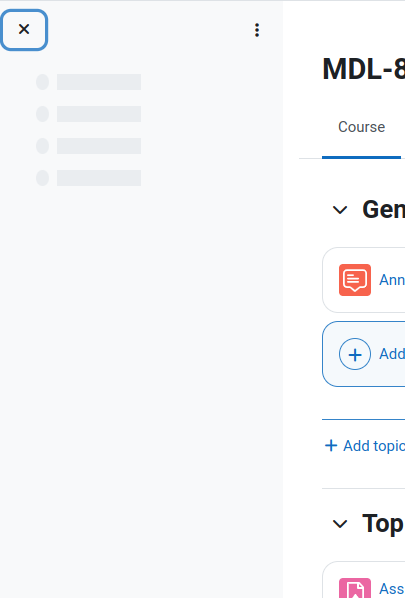Open the Assignment activity link
Image resolution: width=405 pixels, height=598 pixels.
point(392,589)
